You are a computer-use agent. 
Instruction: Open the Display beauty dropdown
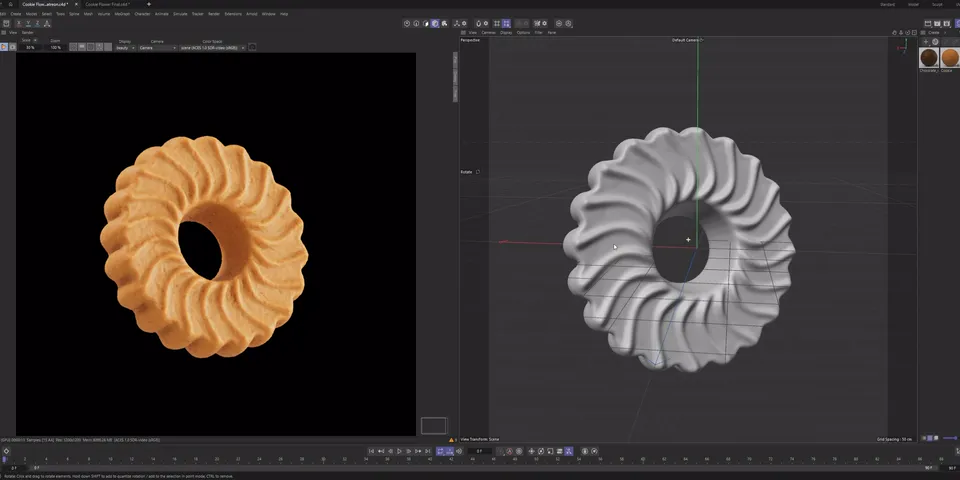click(126, 47)
